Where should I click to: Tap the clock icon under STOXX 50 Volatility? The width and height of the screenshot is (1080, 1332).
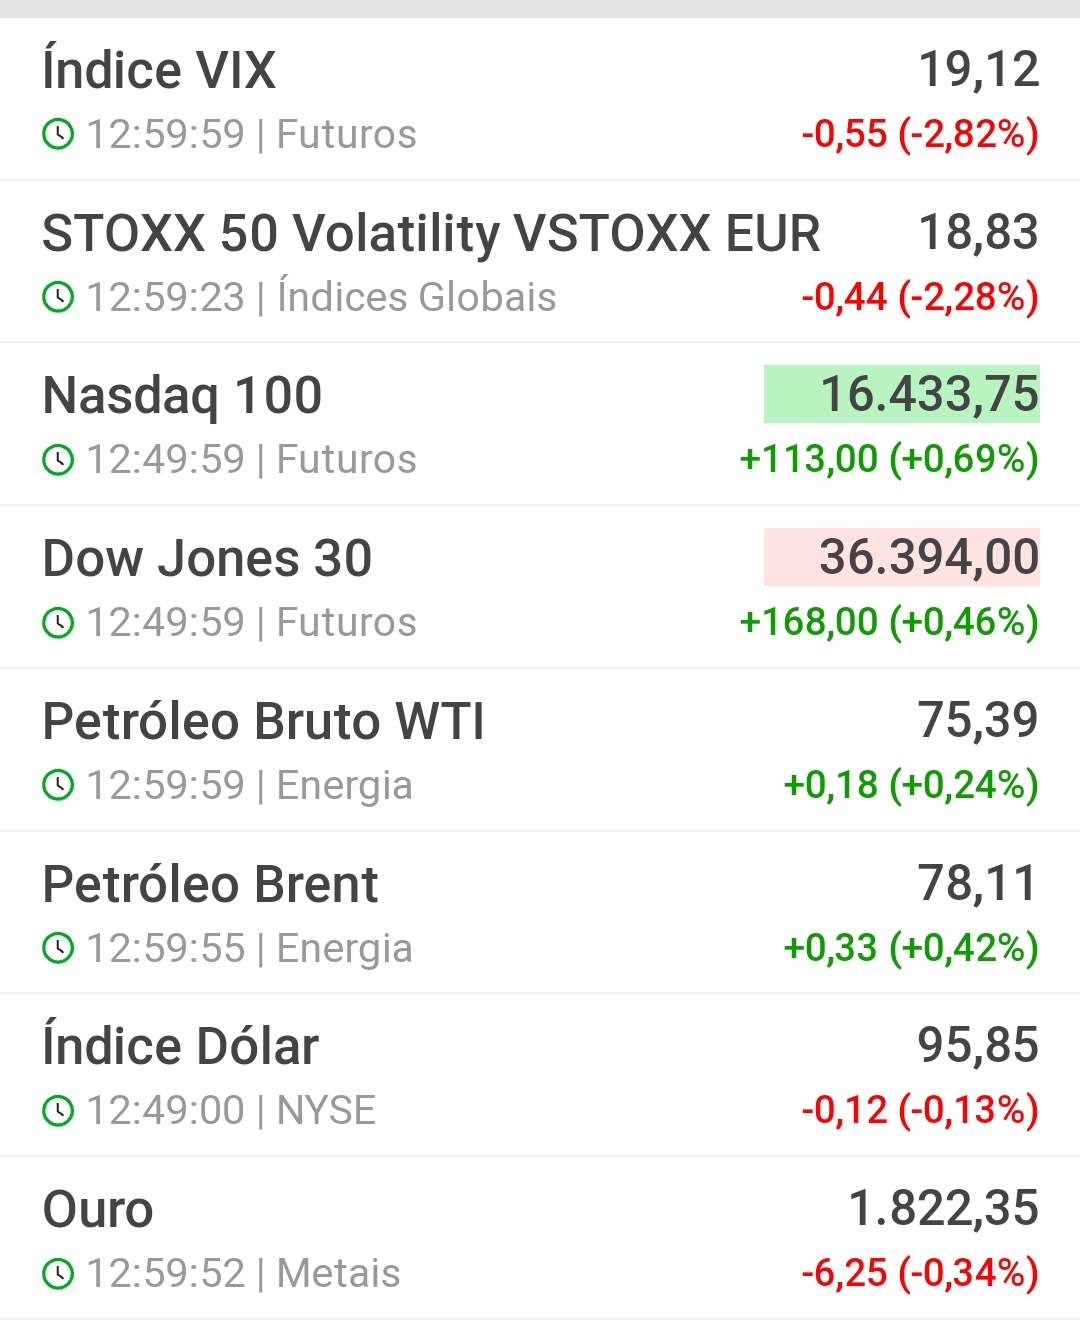click(x=58, y=297)
